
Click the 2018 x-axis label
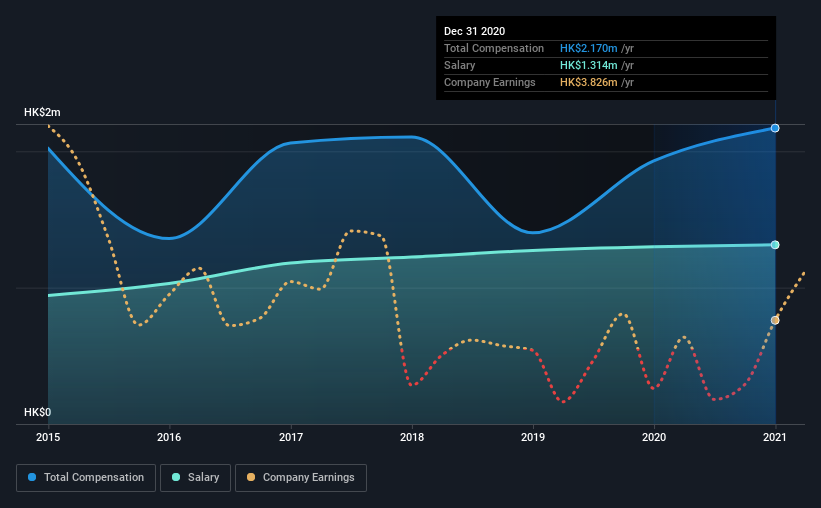(412, 437)
